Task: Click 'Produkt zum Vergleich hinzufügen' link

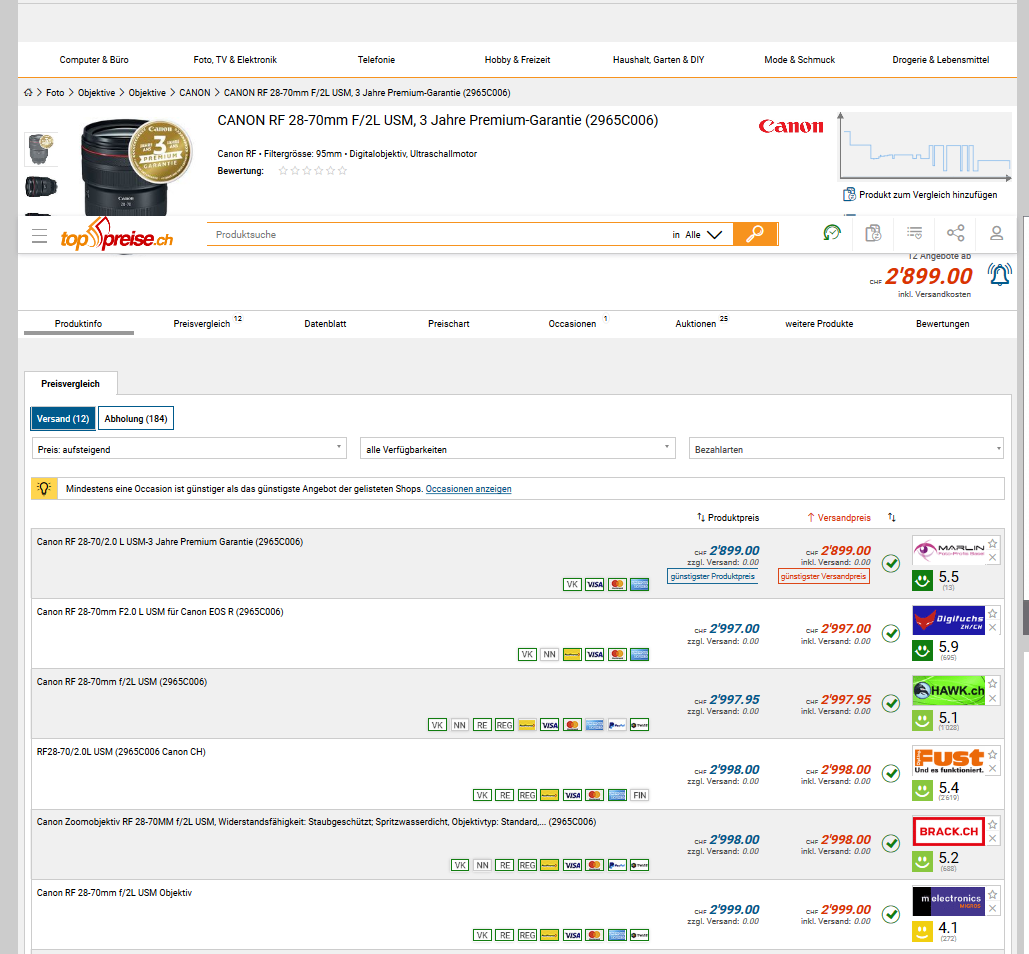Action: (x=927, y=195)
